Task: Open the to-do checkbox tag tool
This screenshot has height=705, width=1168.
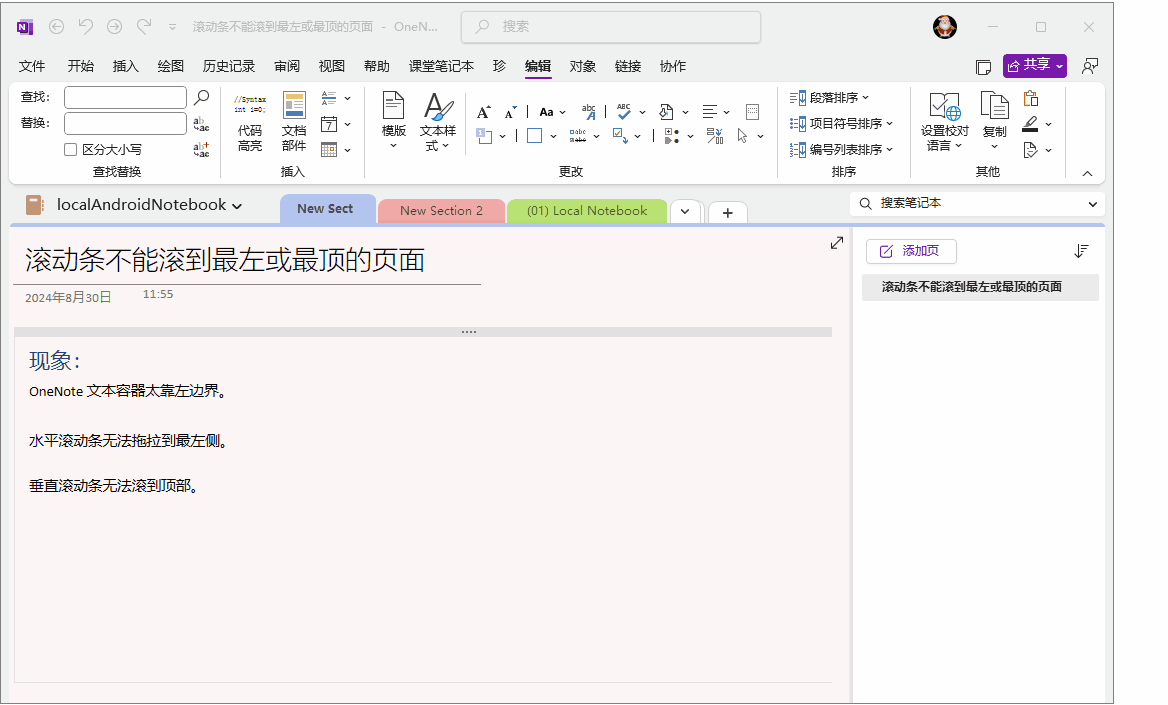Action: [x=619, y=136]
